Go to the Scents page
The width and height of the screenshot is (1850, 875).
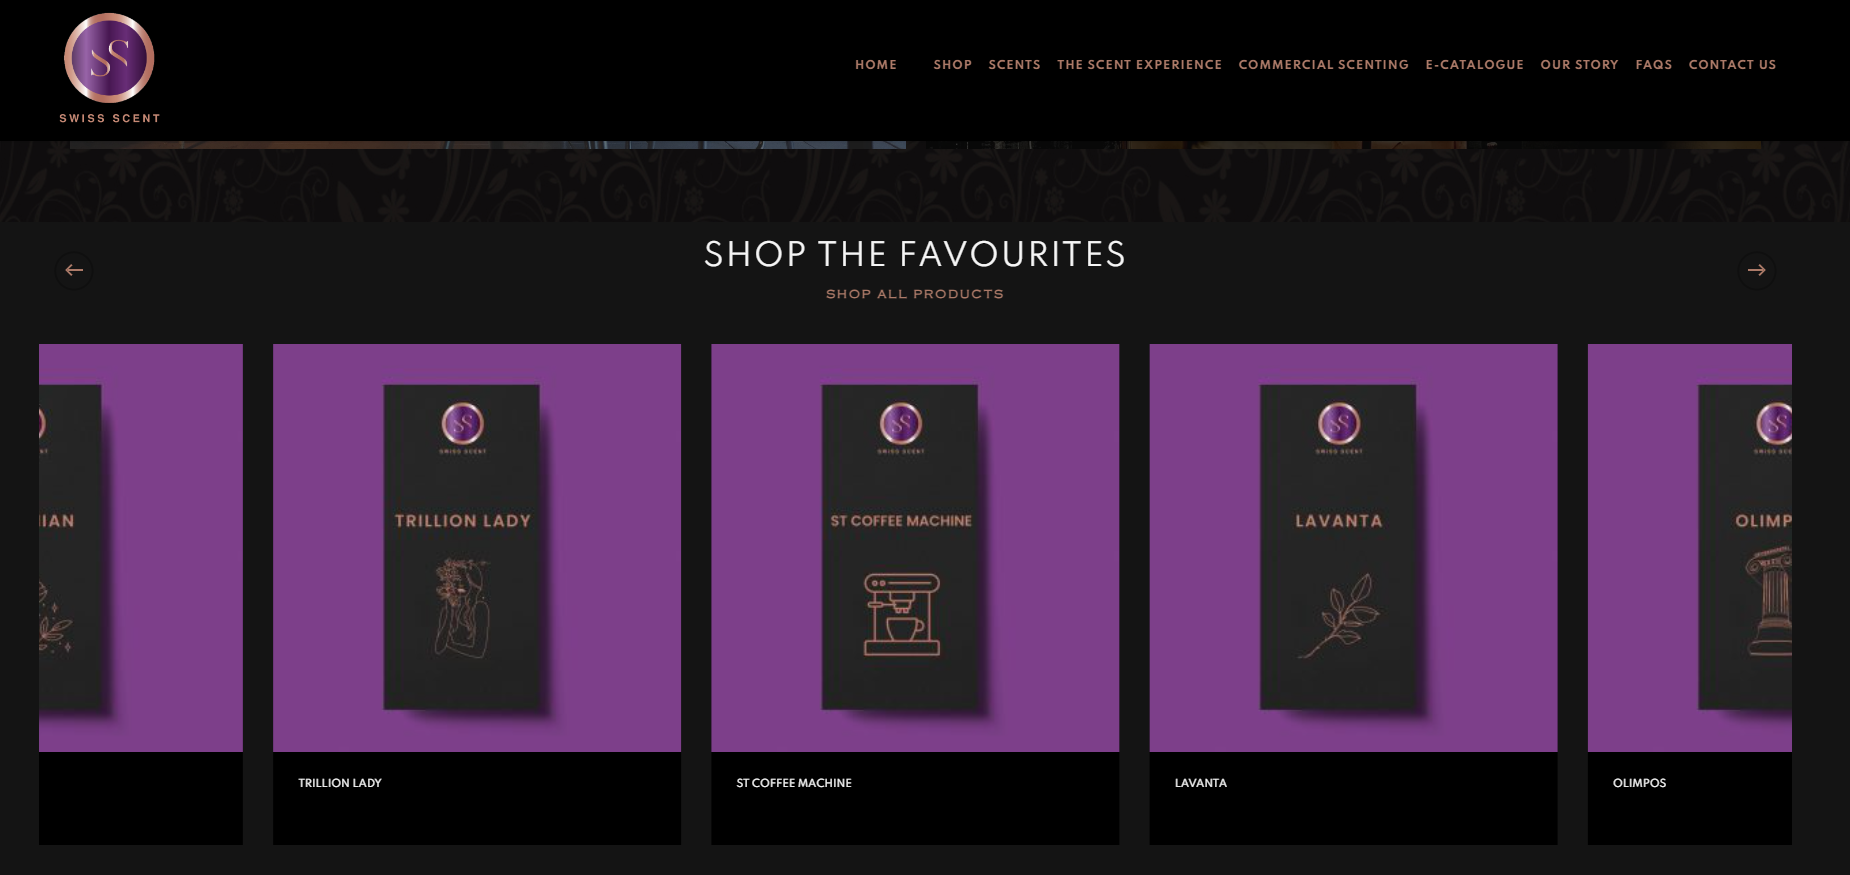click(1014, 65)
